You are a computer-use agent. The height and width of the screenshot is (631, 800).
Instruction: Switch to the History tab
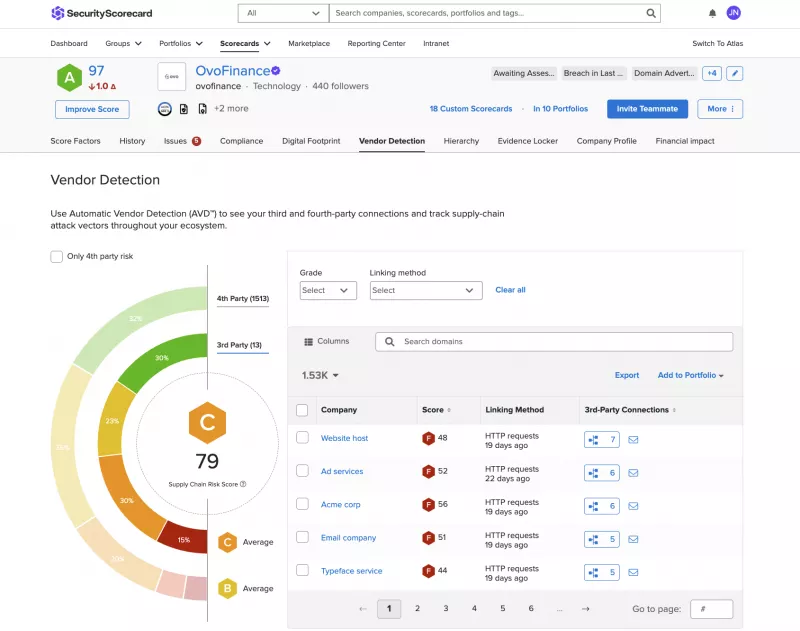[132, 141]
